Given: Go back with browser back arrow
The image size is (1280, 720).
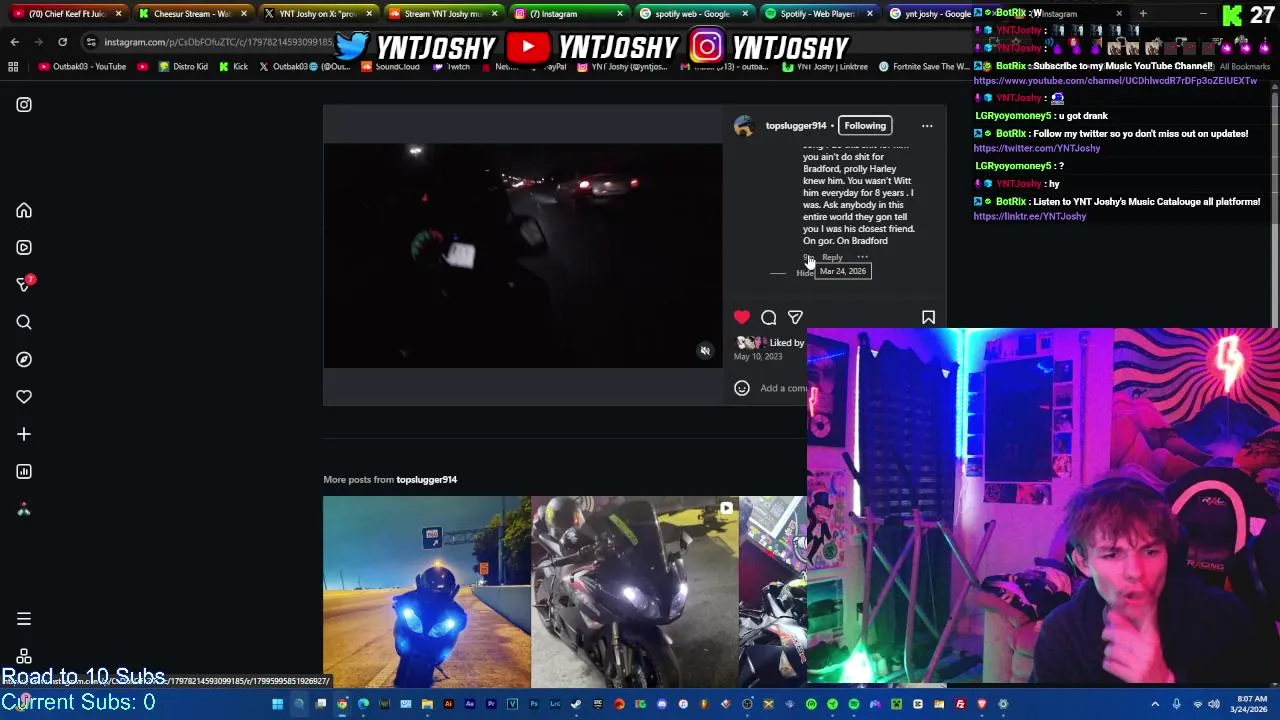Looking at the screenshot, I should pos(14,42).
